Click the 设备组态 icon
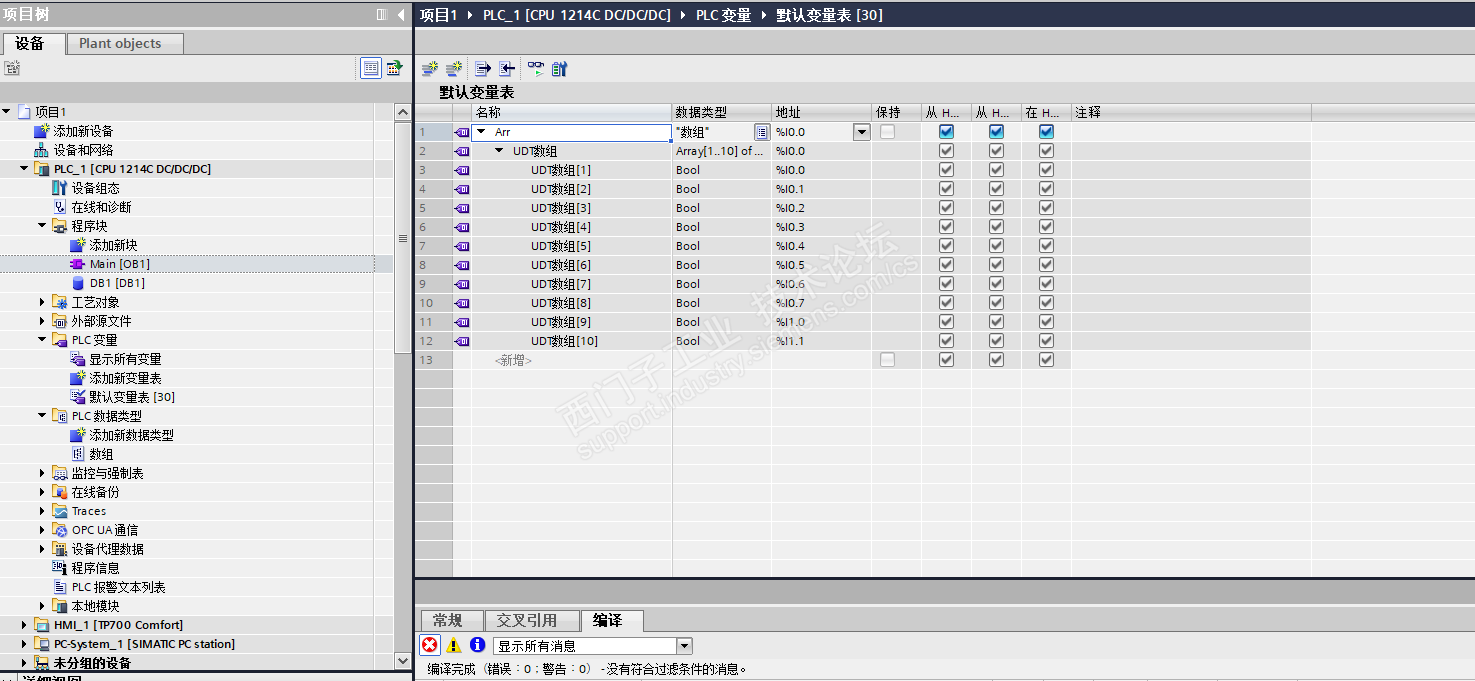Viewport: 1475px width, 681px height. pyautogui.click(x=60, y=188)
